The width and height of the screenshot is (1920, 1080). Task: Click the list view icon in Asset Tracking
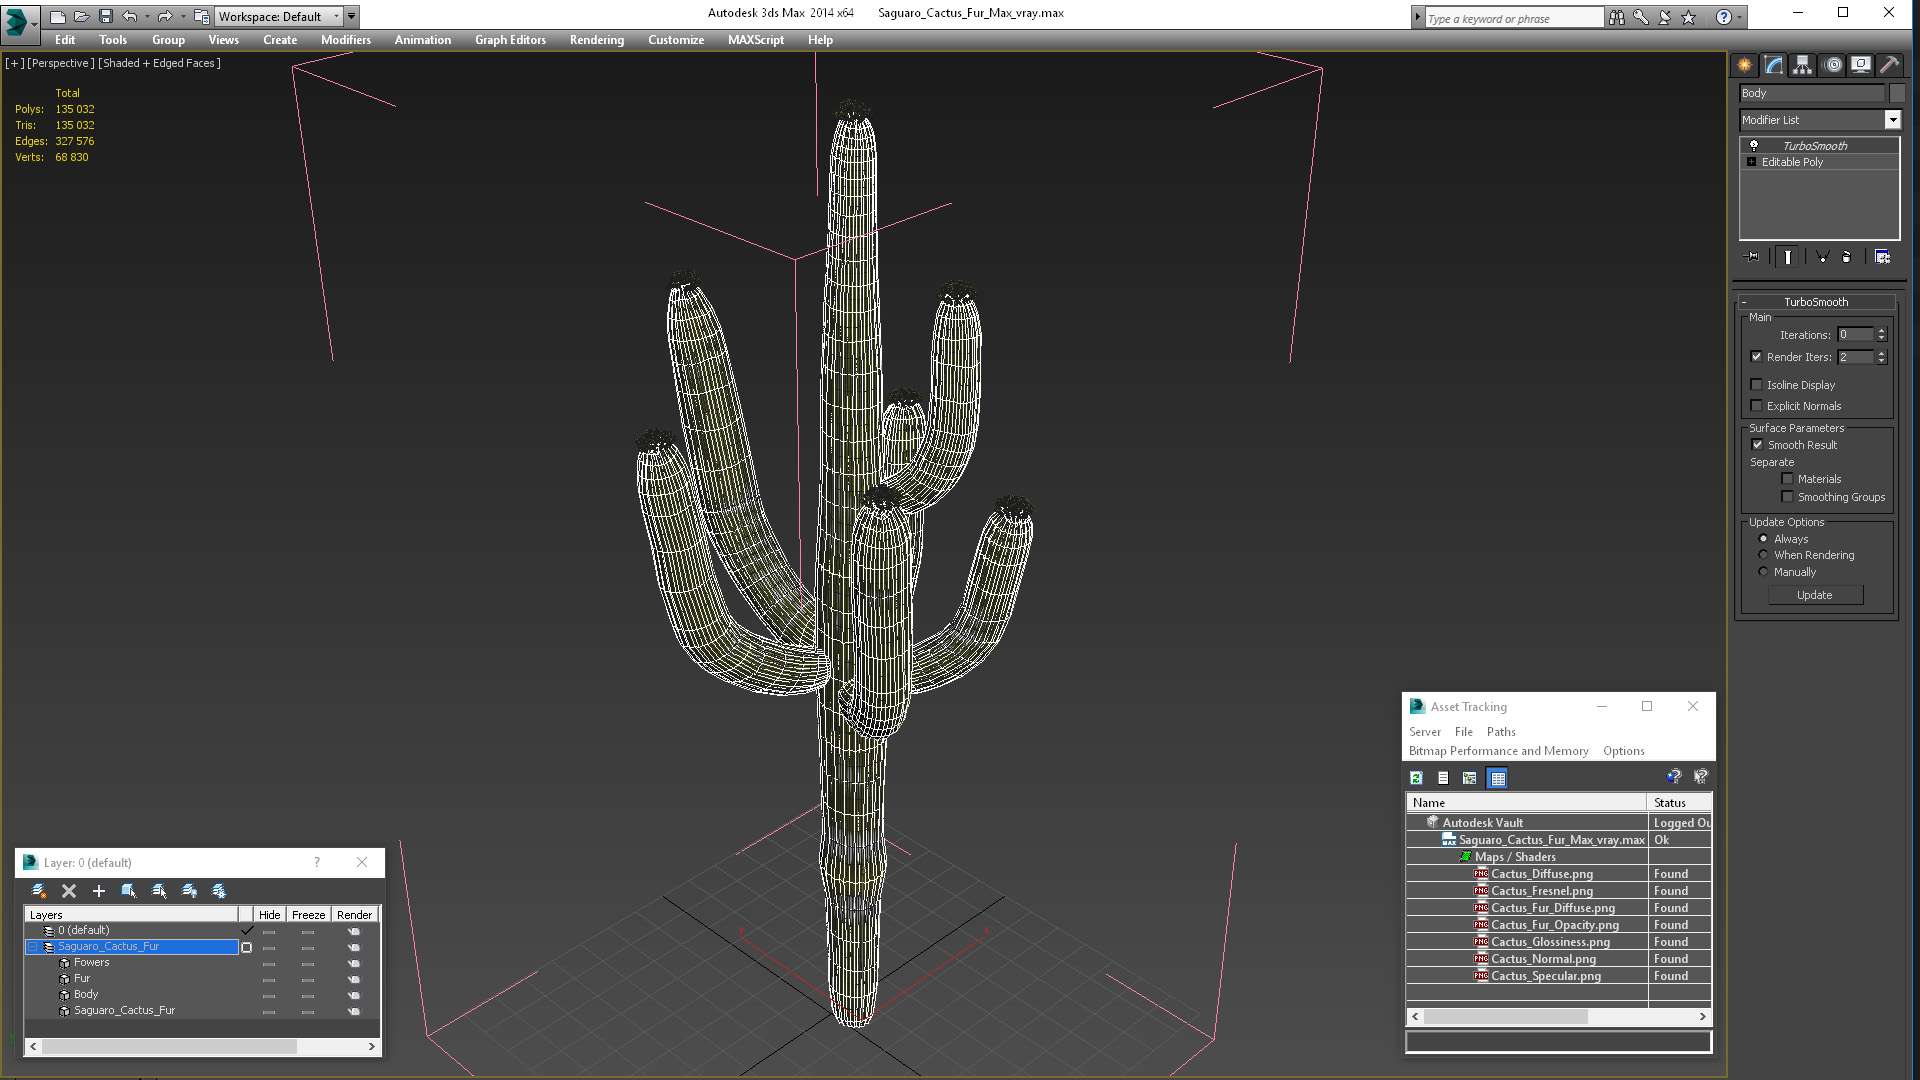[x=1443, y=777]
